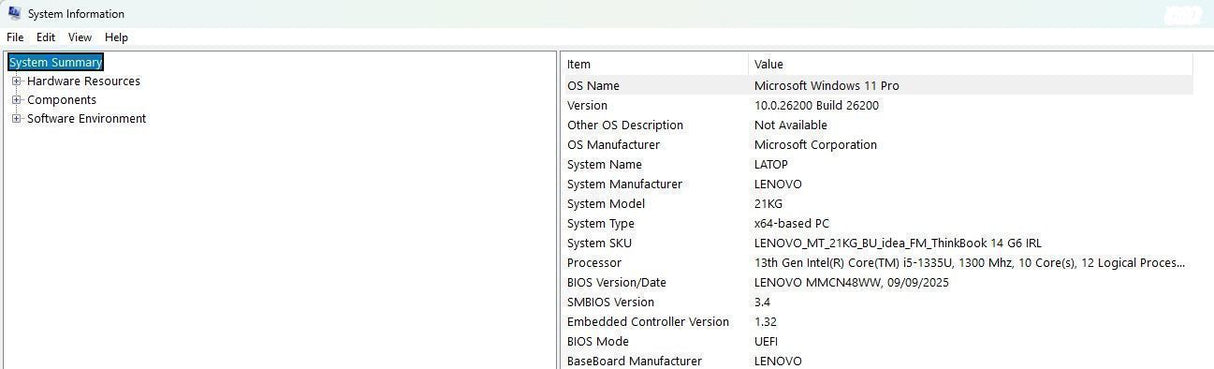
Task: Click the LENOVO_MT_21KG ThinkBook SKU value
Action: [x=898, y=243]
